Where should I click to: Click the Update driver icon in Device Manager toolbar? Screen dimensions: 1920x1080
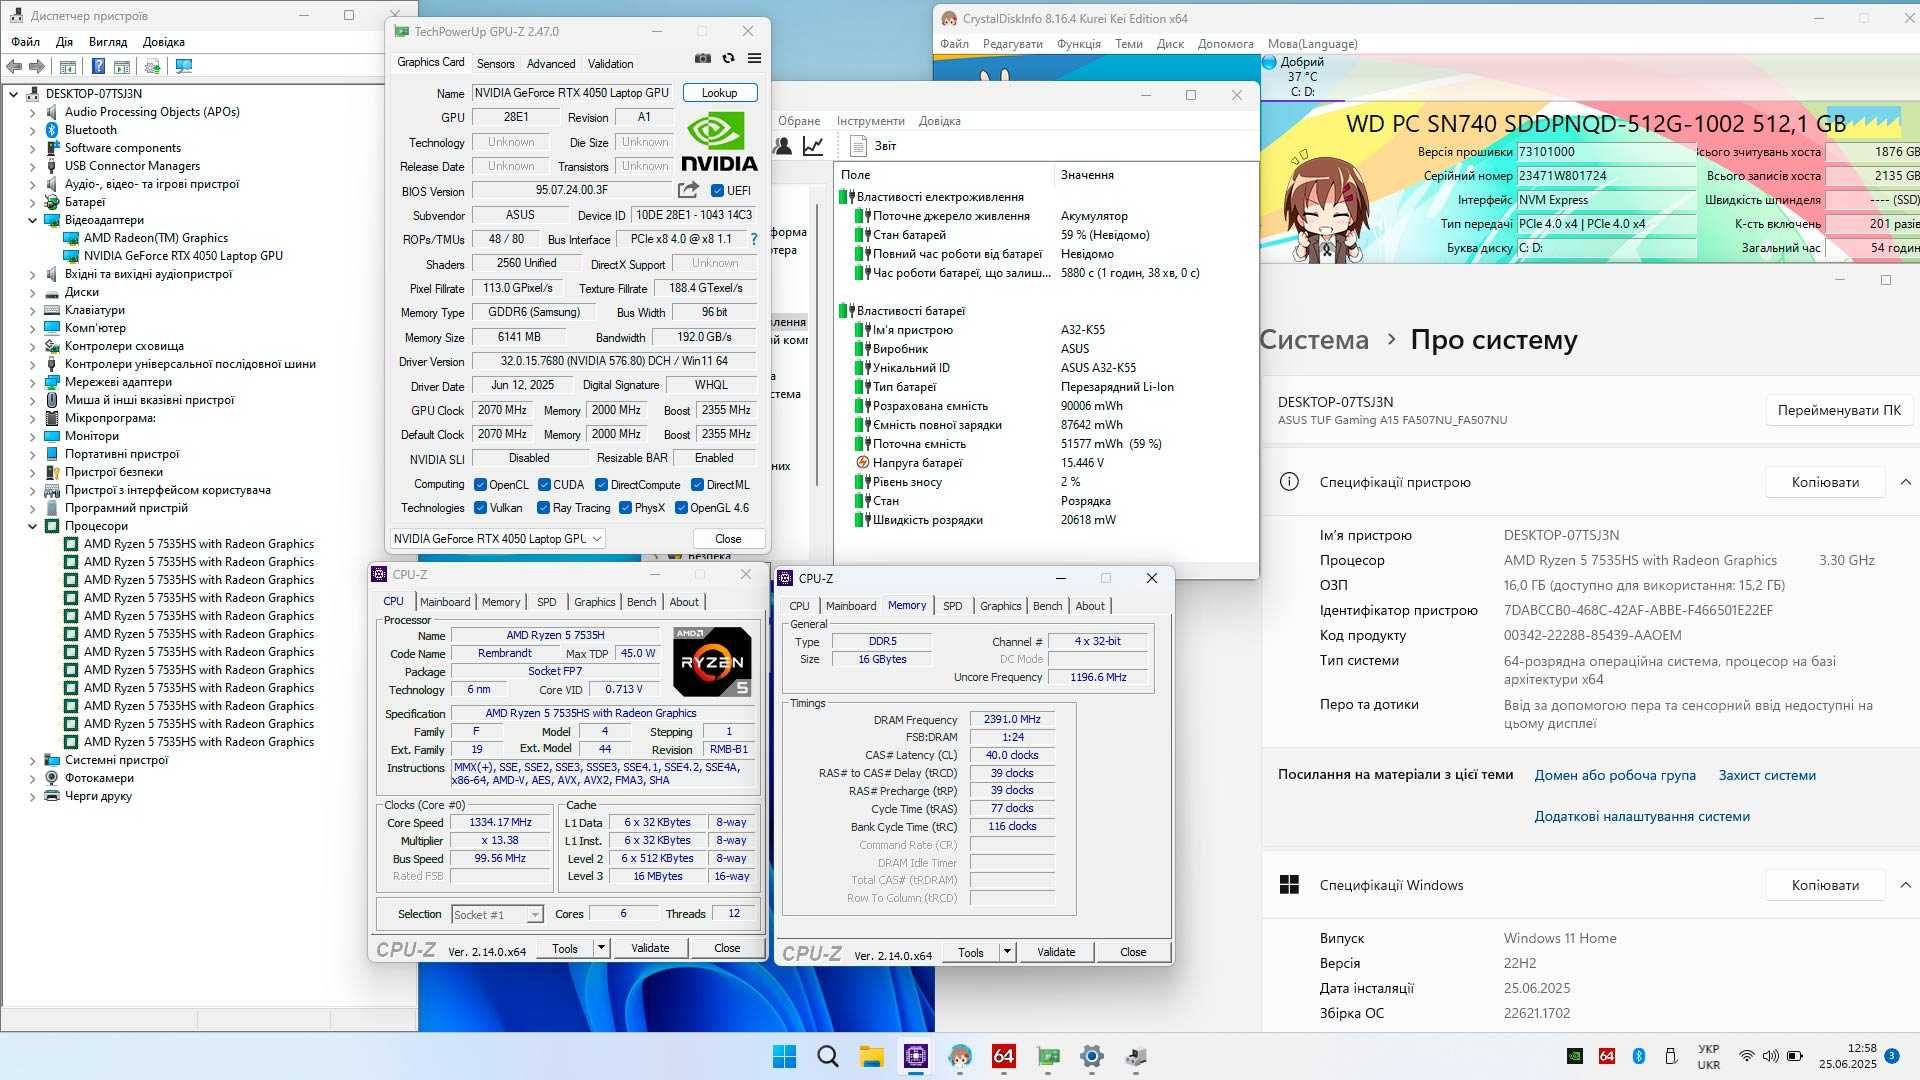point(152,66)
